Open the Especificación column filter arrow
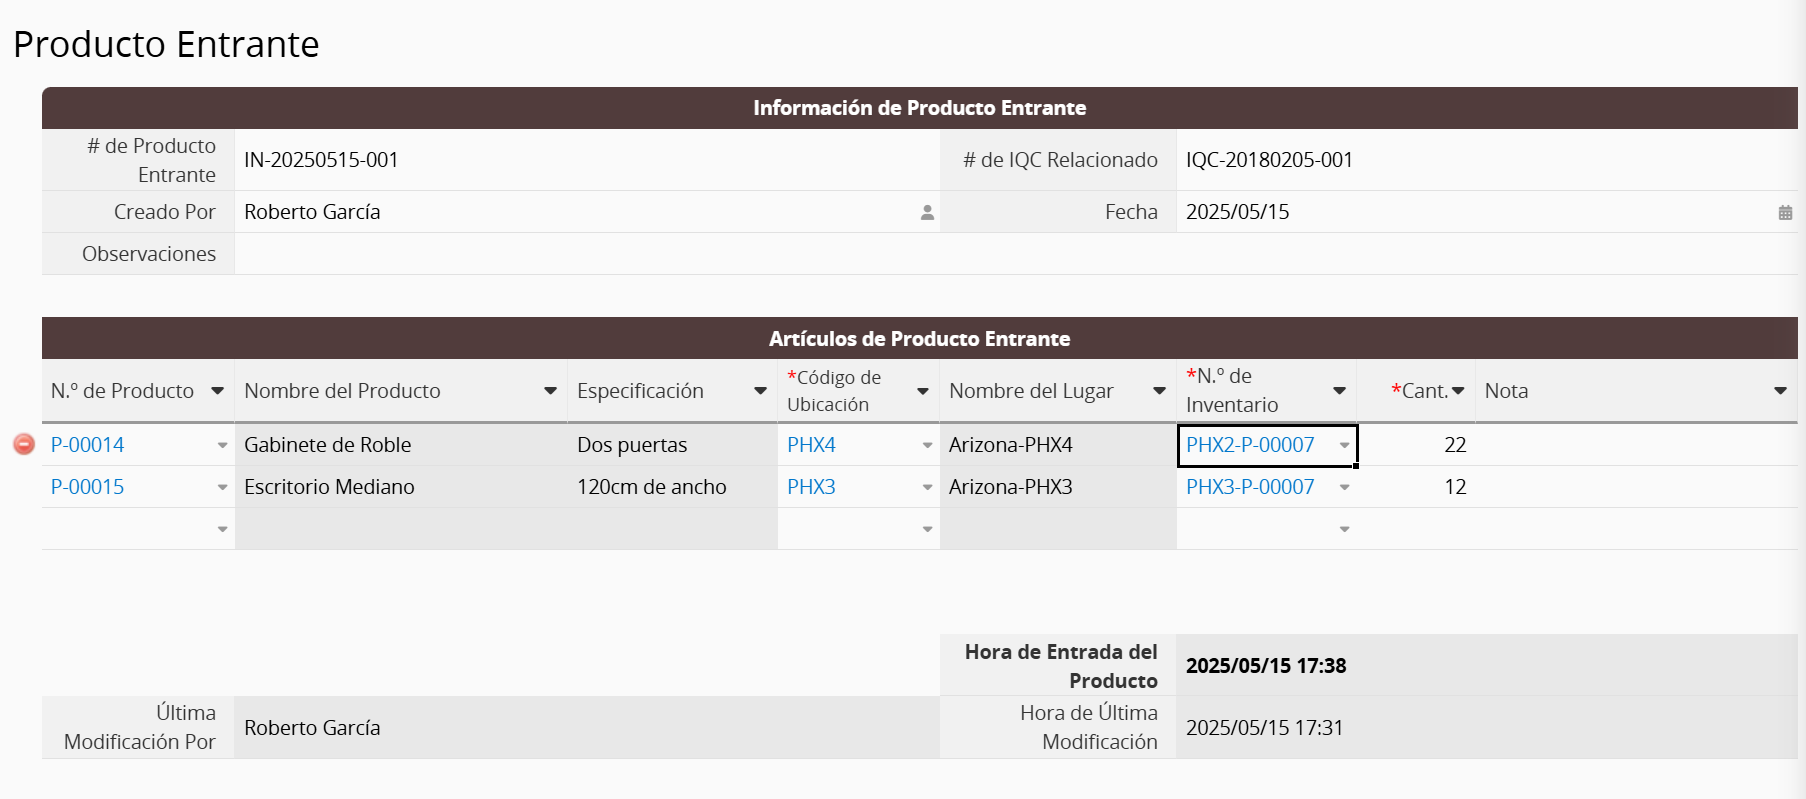This screenshot has width=1806, height=799. point(760,391)
